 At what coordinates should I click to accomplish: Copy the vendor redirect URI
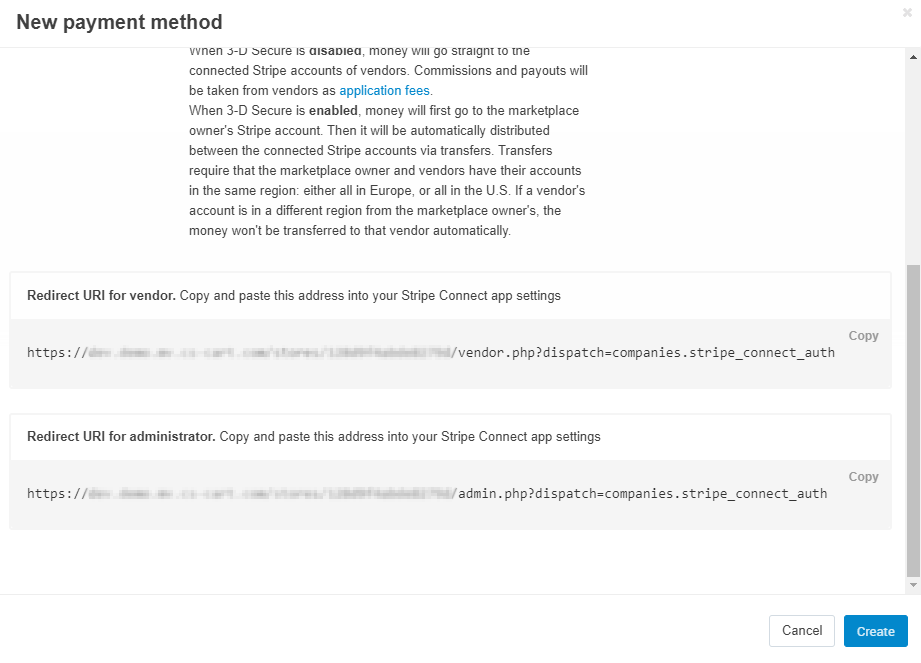[x=863, y=335]
